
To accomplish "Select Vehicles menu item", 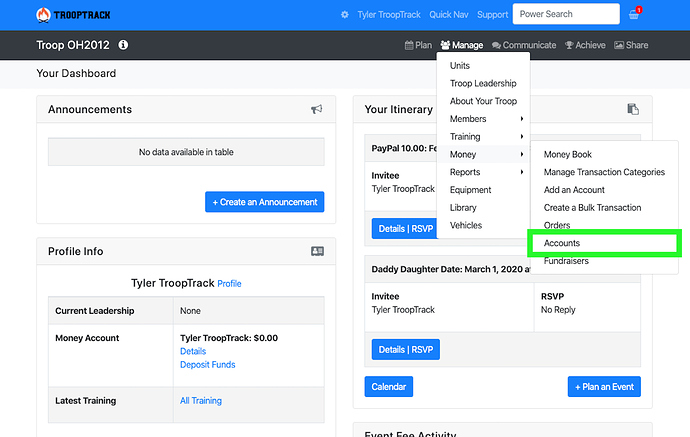I will pos(483,225).
